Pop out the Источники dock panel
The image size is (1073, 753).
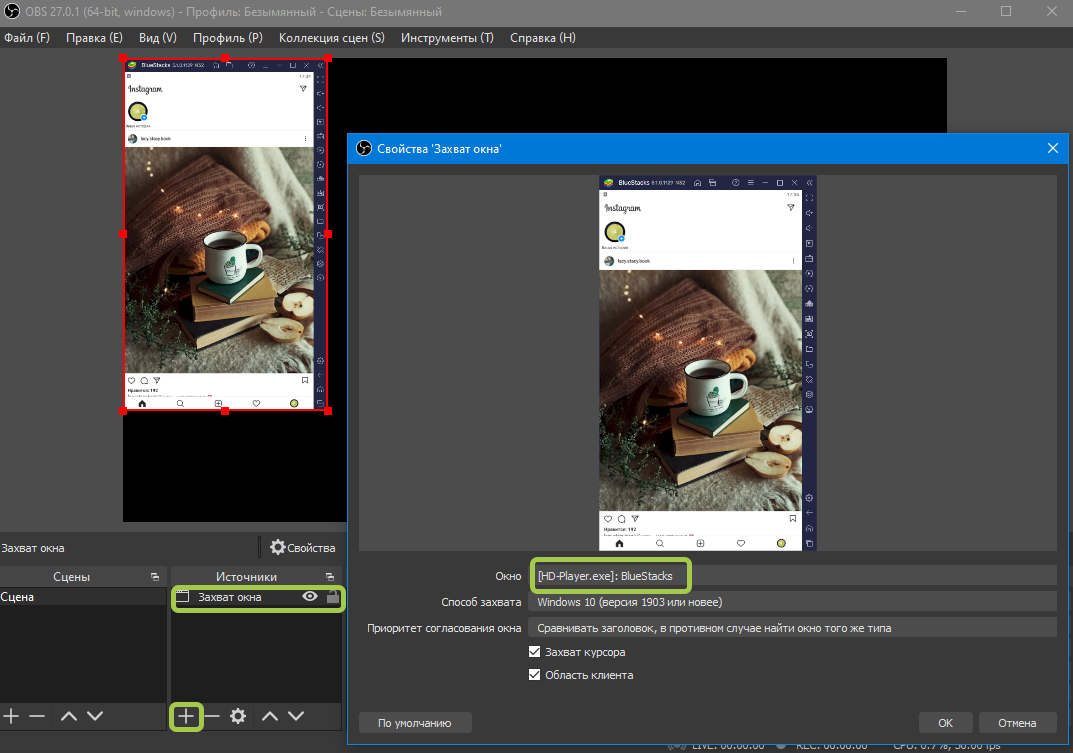point(329,577)
